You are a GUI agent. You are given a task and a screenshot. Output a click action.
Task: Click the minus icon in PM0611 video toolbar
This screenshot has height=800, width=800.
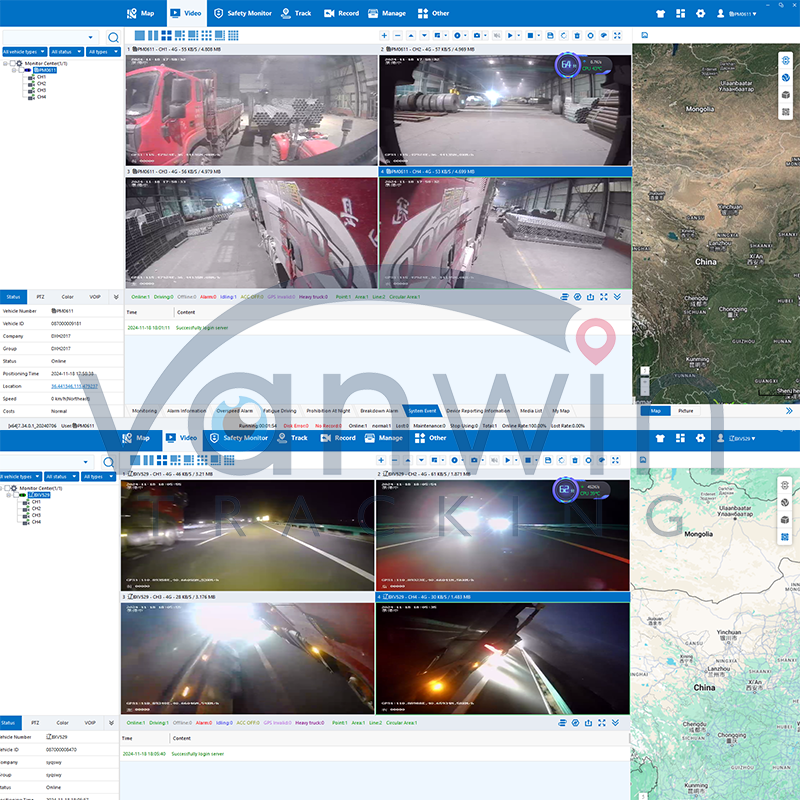click(x=397, y=35)
